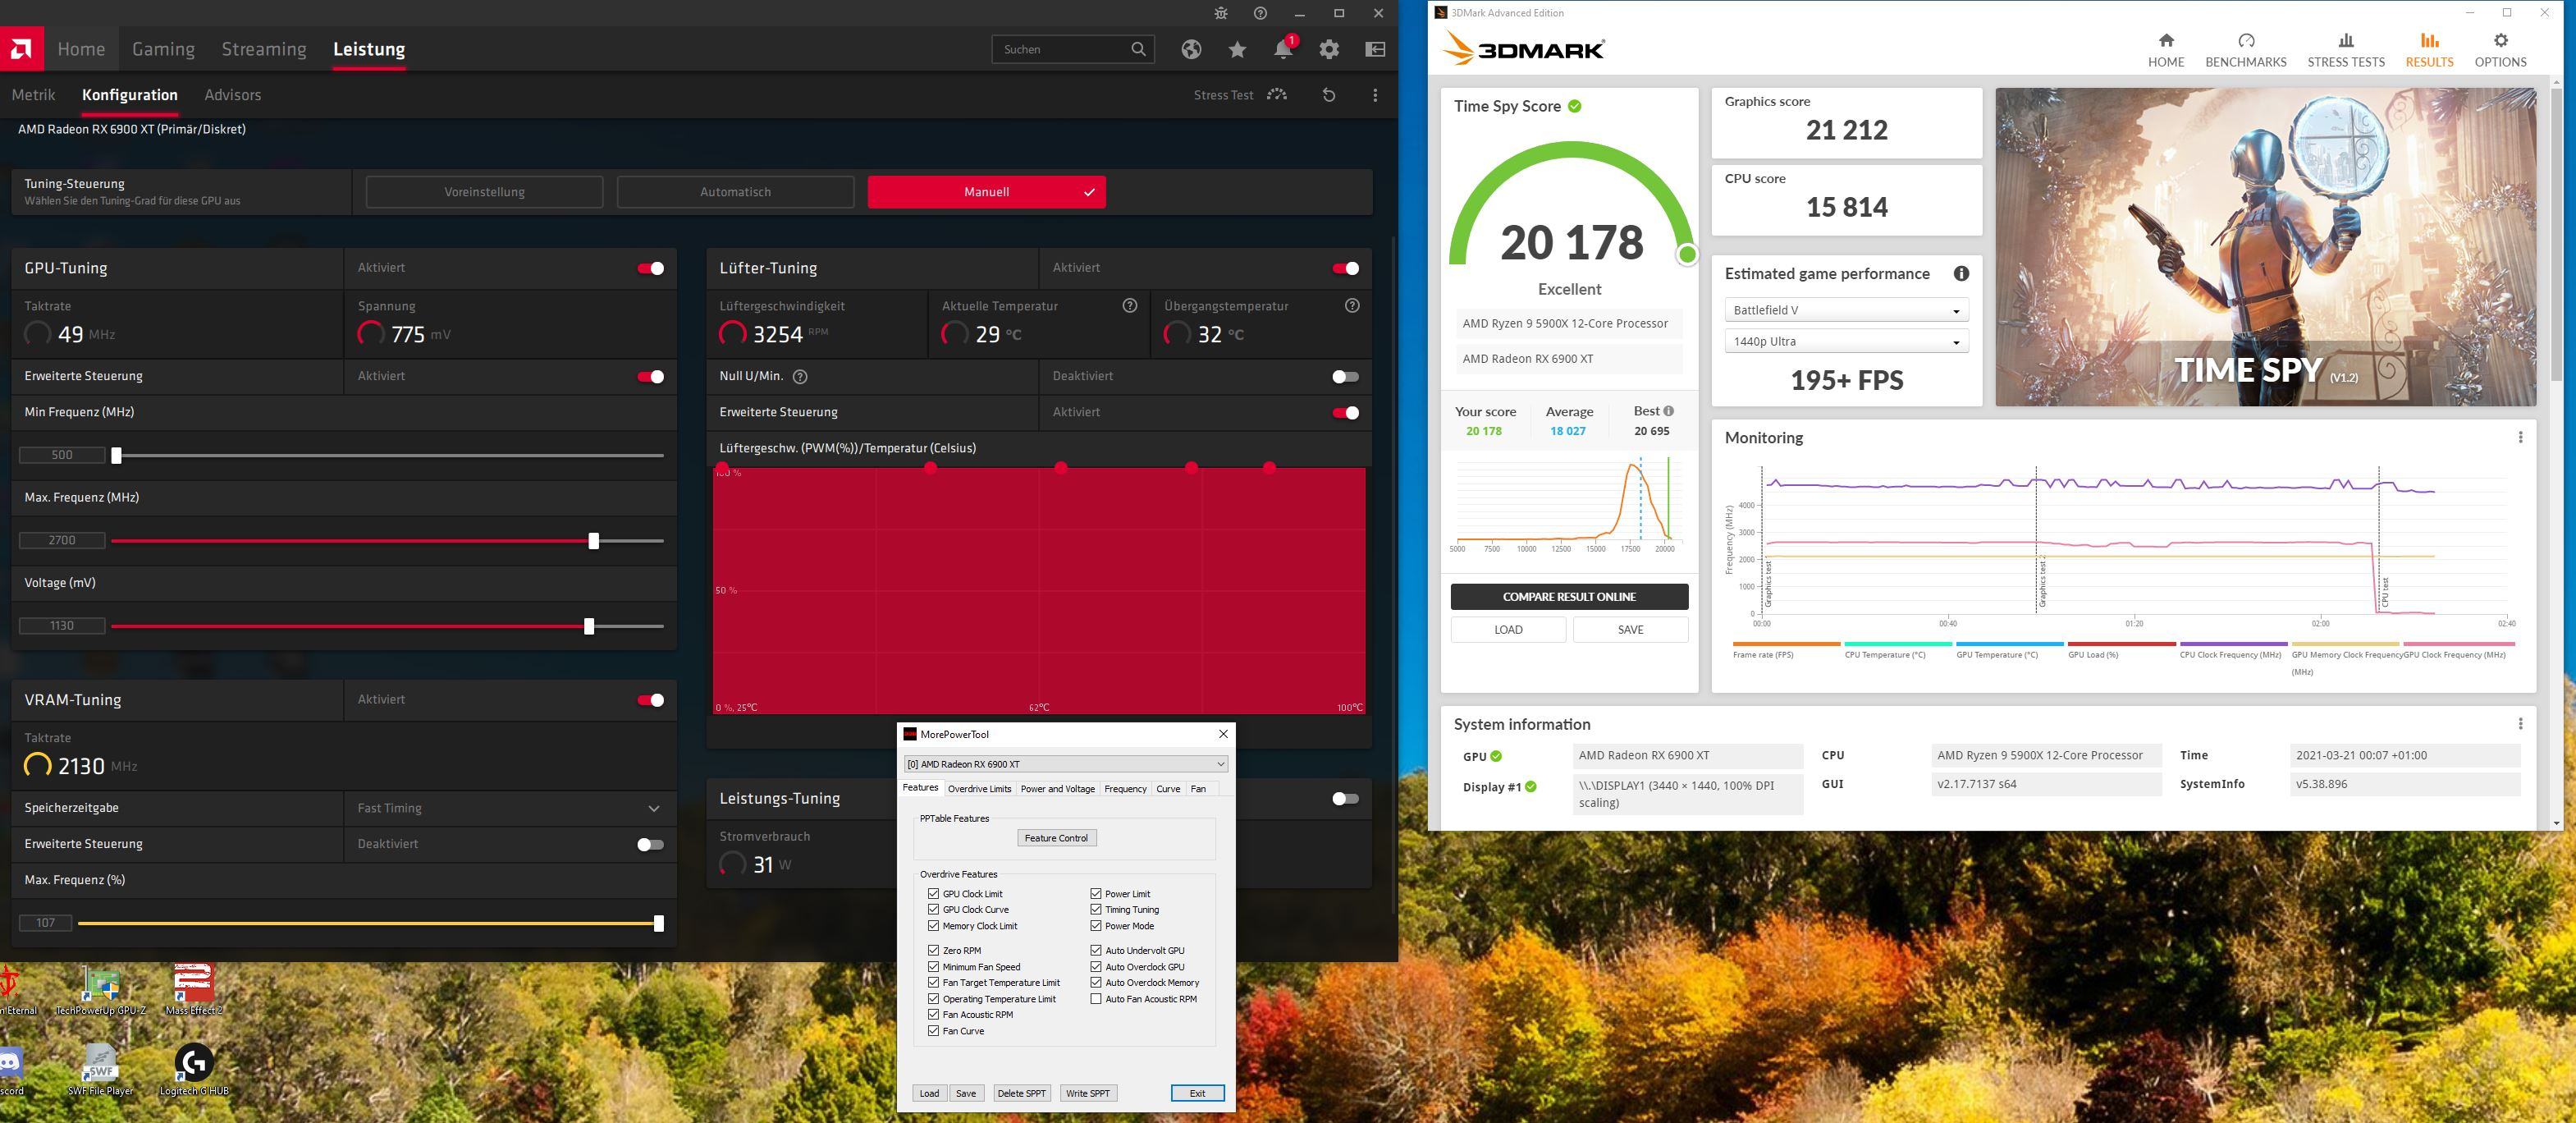This screenshot has height=1123, width=2576.
Task: Open Battlefield V game dropdown
Action: coord(1846,310)
